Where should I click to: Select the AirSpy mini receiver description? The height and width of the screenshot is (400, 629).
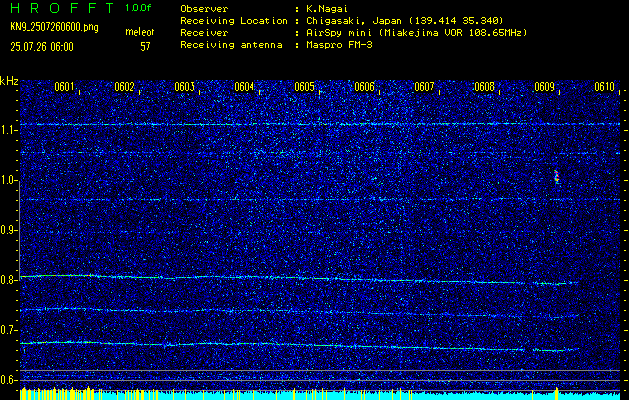click(417, 32)
